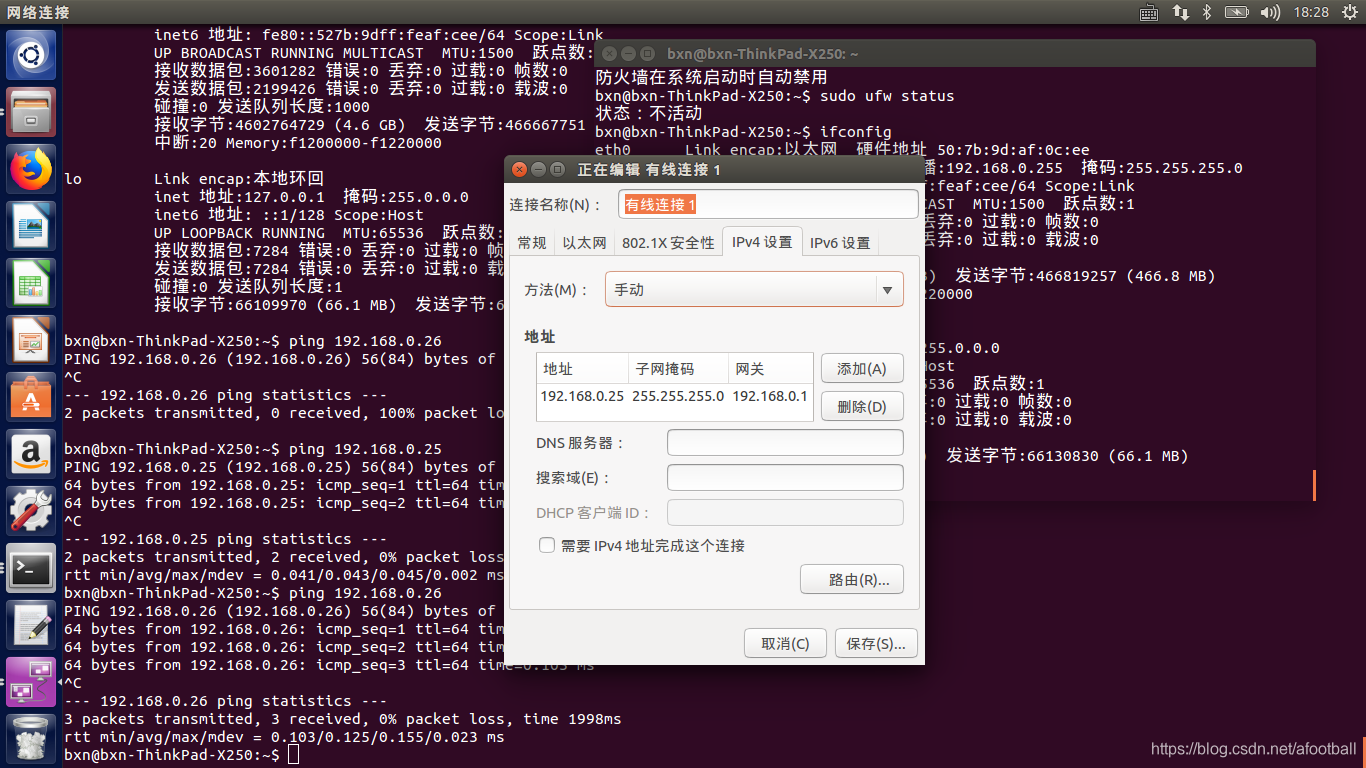Enable 'Require IPv4 addressing' checkbox
The width and height of the screenshot is (1366, 768).
point(547,545)
